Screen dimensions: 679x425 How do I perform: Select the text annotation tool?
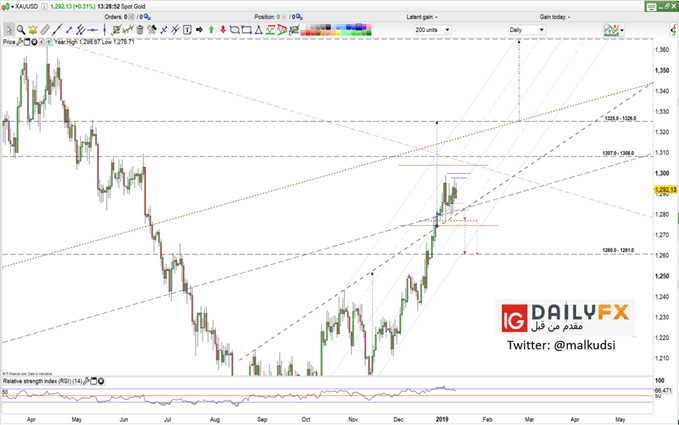point(187,29)
